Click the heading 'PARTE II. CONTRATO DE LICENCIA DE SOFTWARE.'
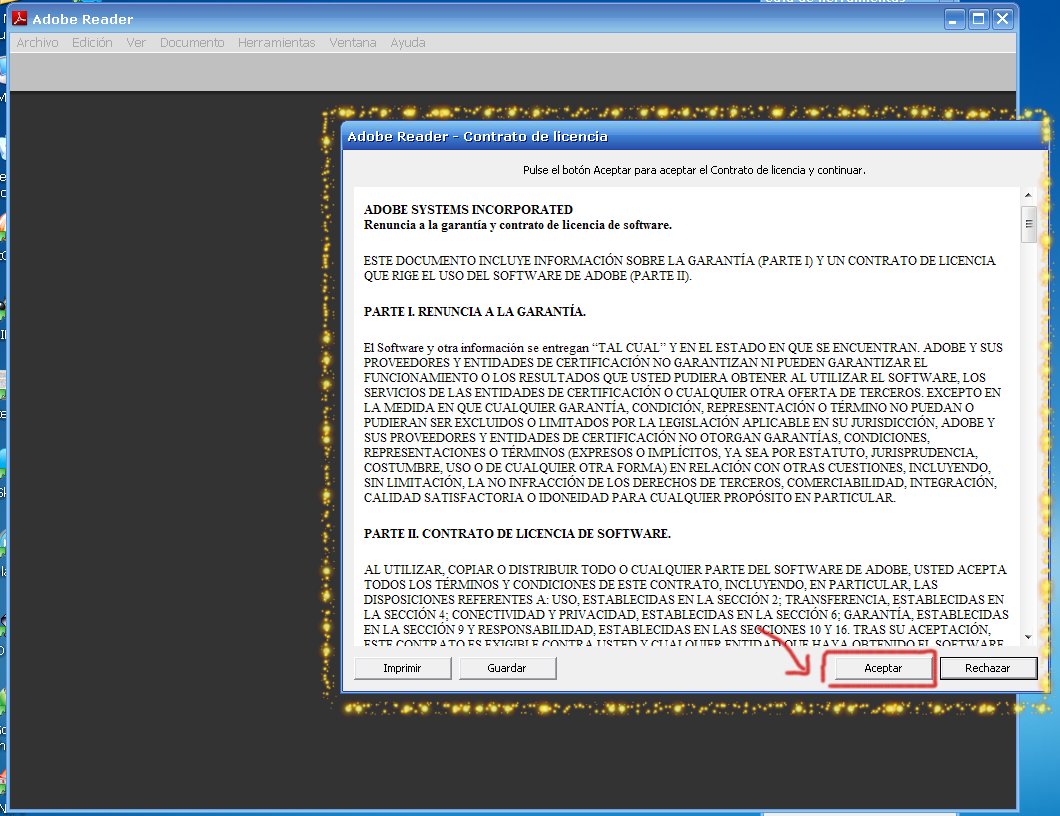This screenshot has width=1060, height=816. [x=517, y=533]
